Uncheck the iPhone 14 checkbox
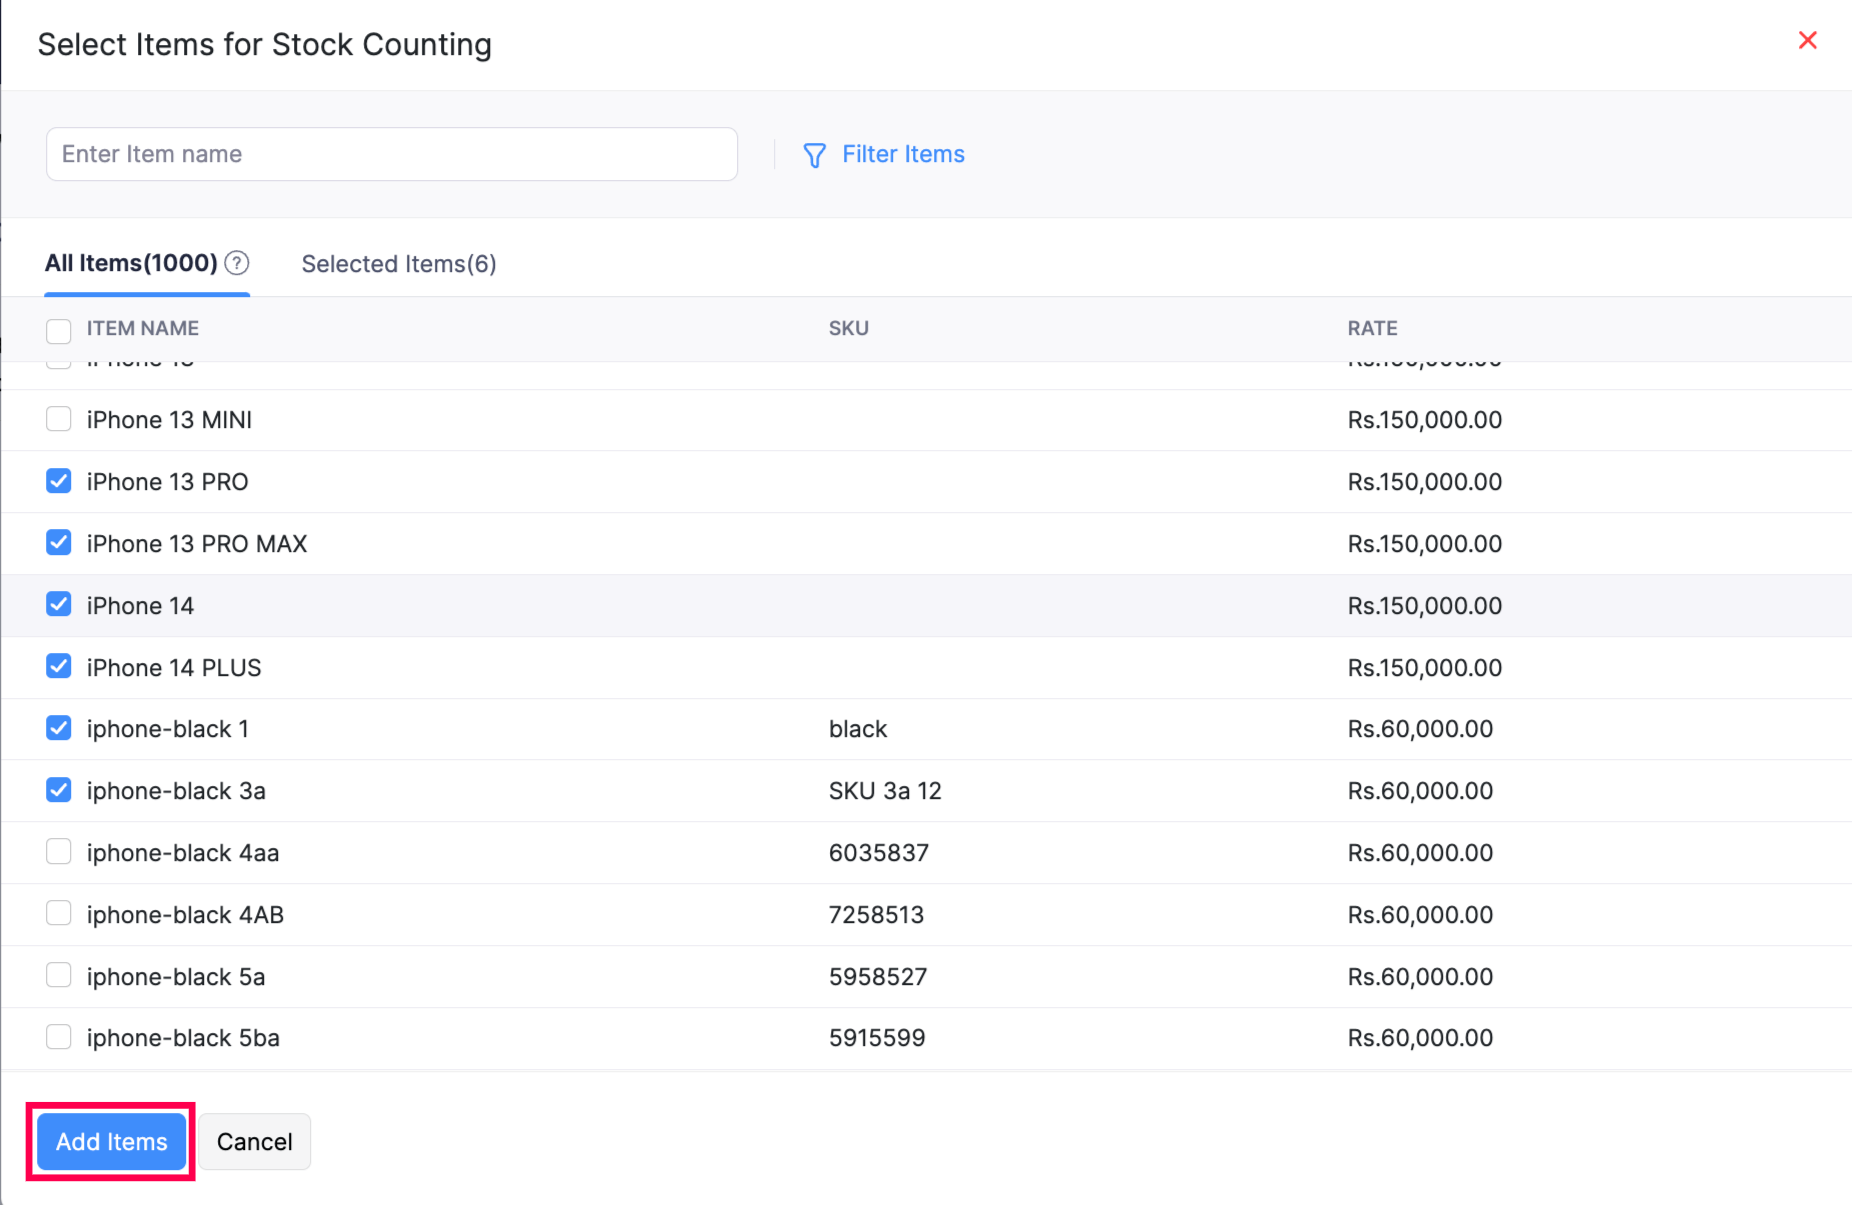 point(58,604)
